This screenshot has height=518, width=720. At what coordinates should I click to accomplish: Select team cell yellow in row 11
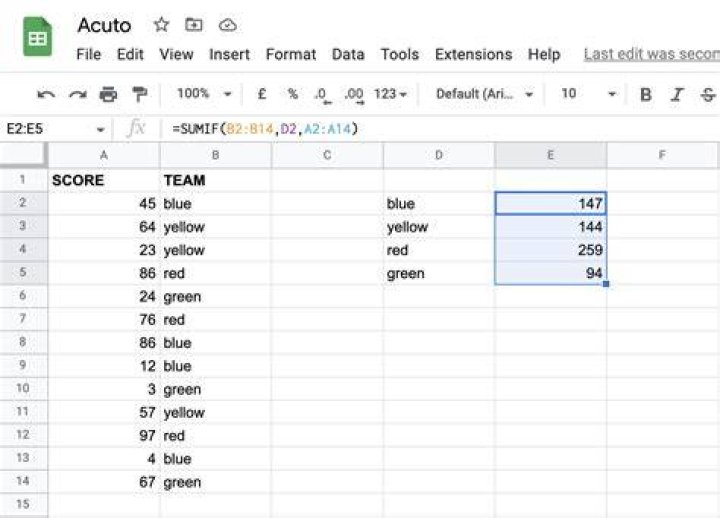pyautogui.click(x=215, y=412)
